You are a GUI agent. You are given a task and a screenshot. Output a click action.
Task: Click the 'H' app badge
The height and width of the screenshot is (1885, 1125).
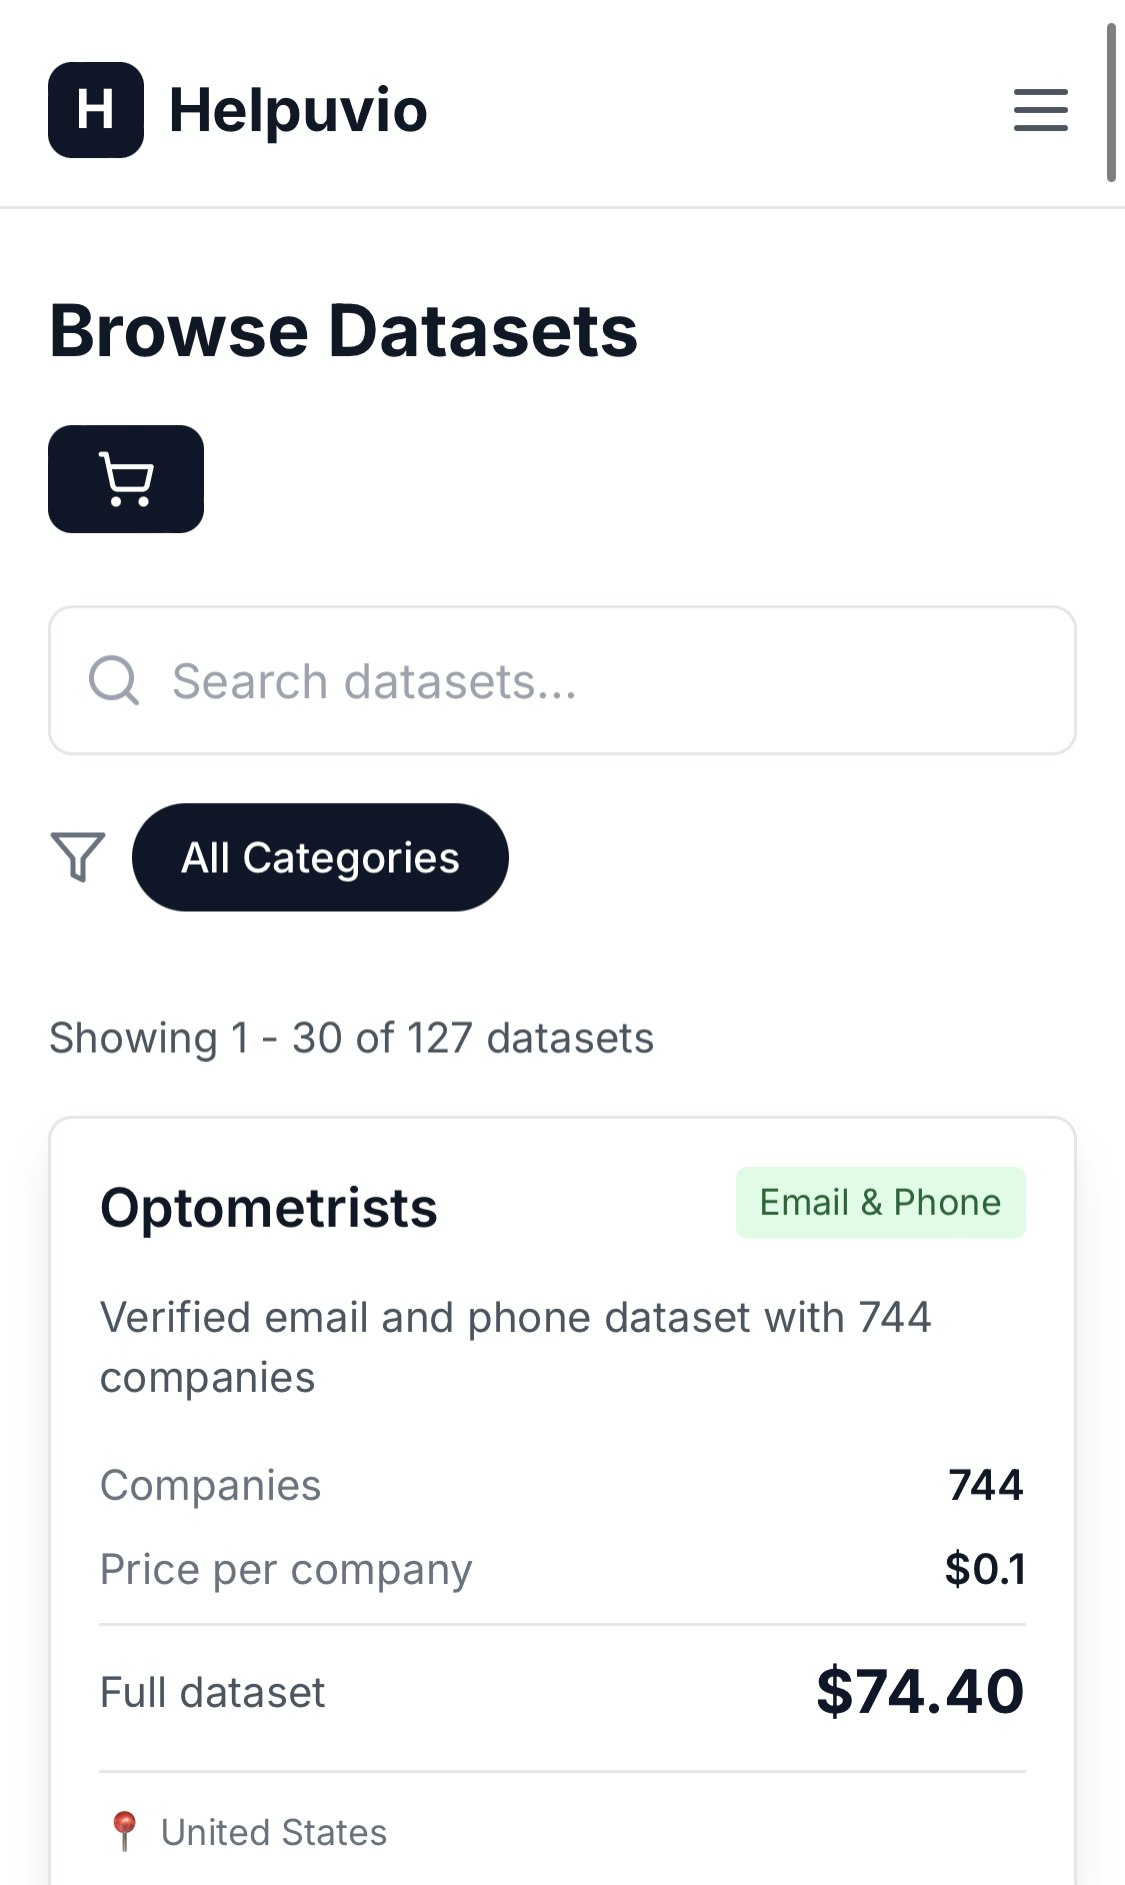click(x=95, y=110)
